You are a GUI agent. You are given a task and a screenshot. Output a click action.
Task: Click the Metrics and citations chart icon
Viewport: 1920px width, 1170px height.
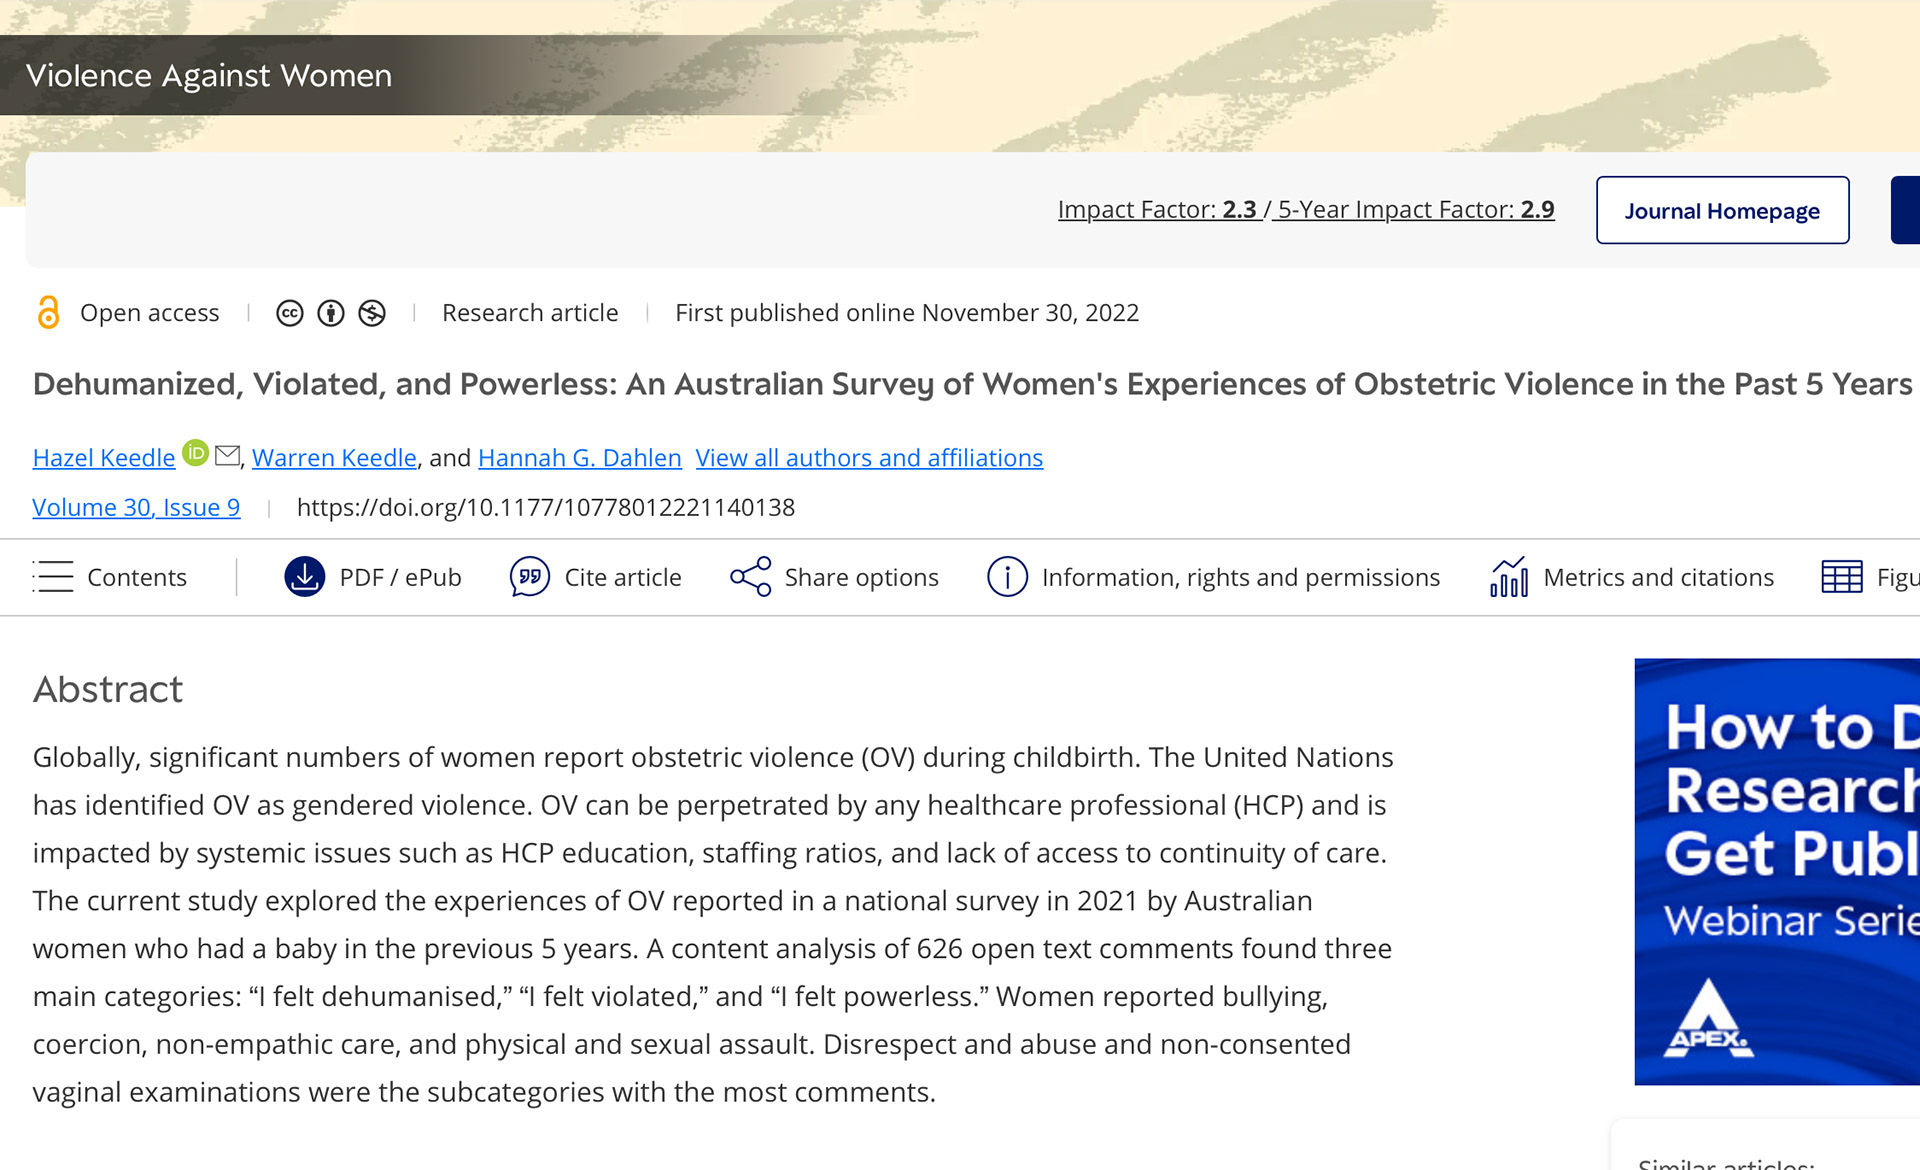point(1509,577)
